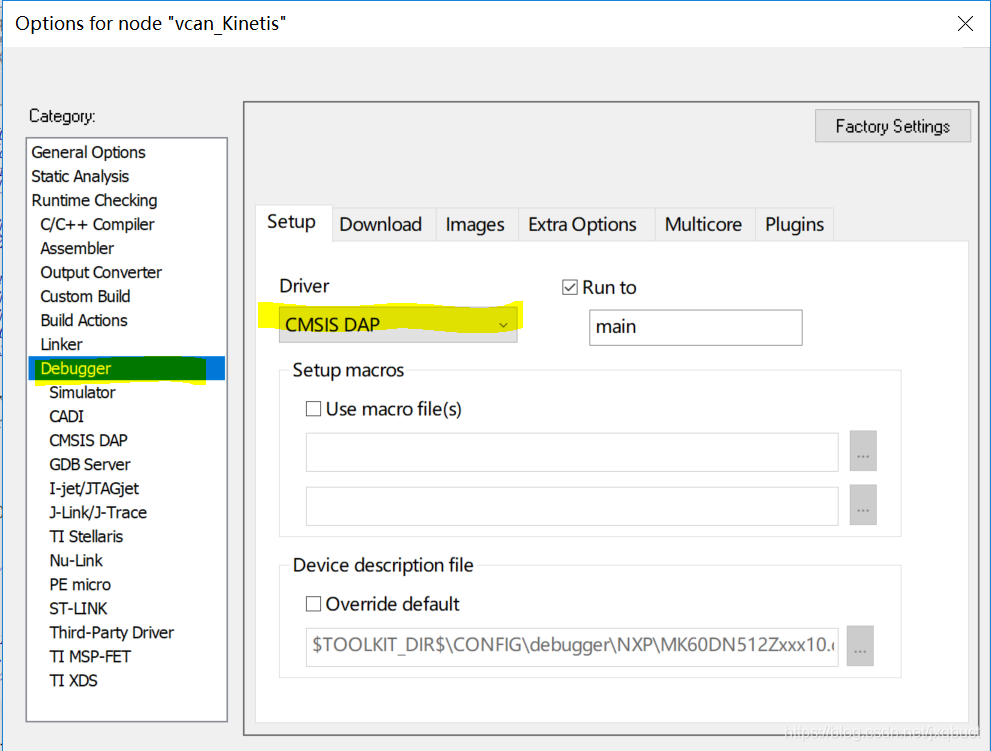Viewport: 991px width, 751px height.
Task: Toggle the Run to checkbox
Action: click(569, 288)
